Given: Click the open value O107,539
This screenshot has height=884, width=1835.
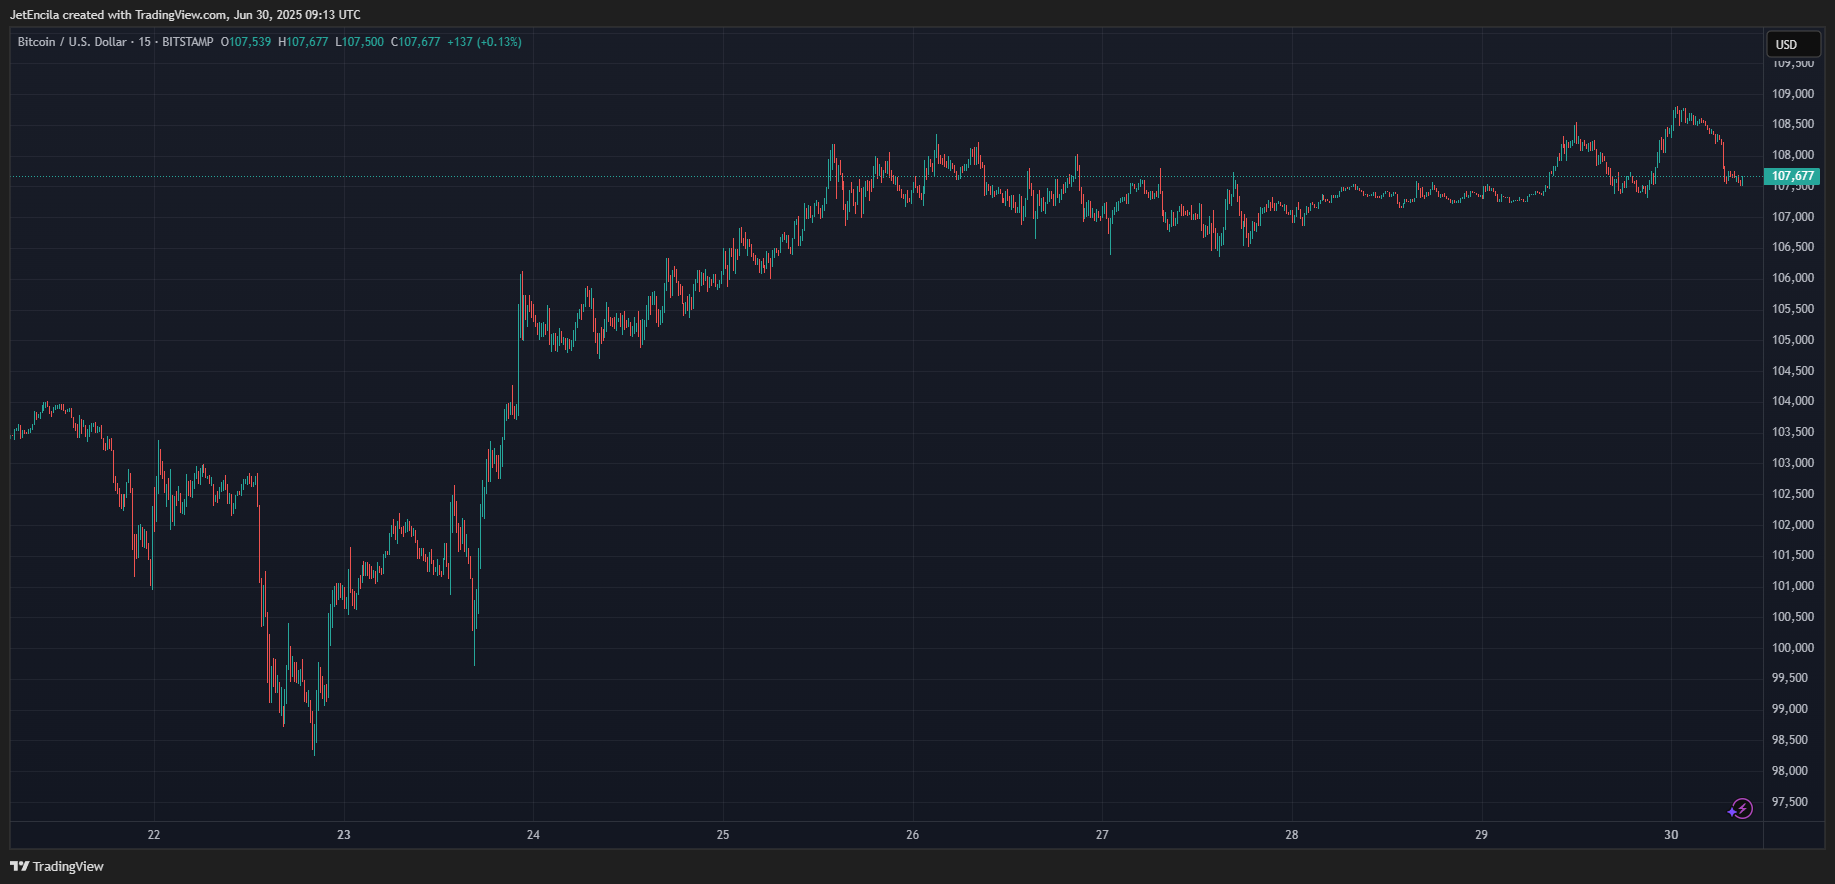Looking at the screenshot, I should tap(246, 42).
